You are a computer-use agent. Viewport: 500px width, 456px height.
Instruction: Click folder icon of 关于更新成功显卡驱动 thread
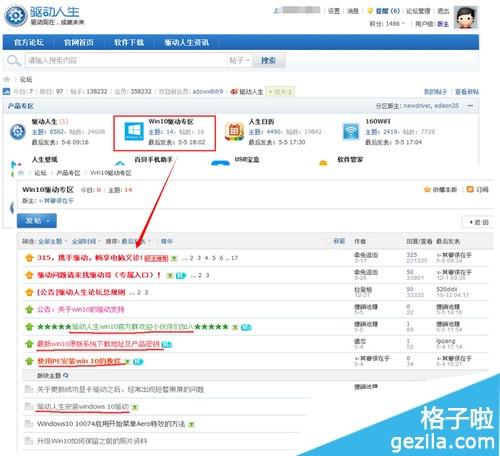[x=29, y=389]
